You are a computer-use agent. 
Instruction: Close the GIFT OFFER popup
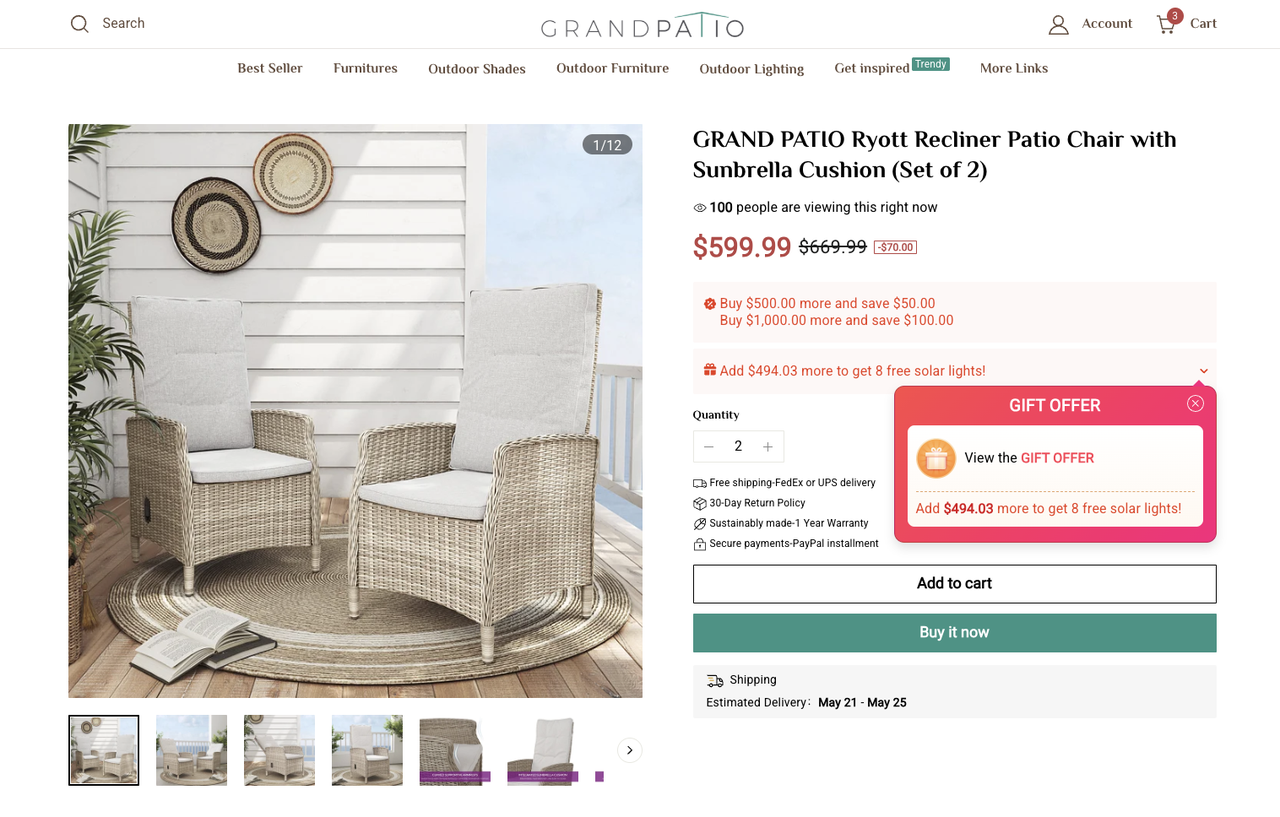[x=1195, y=404]
